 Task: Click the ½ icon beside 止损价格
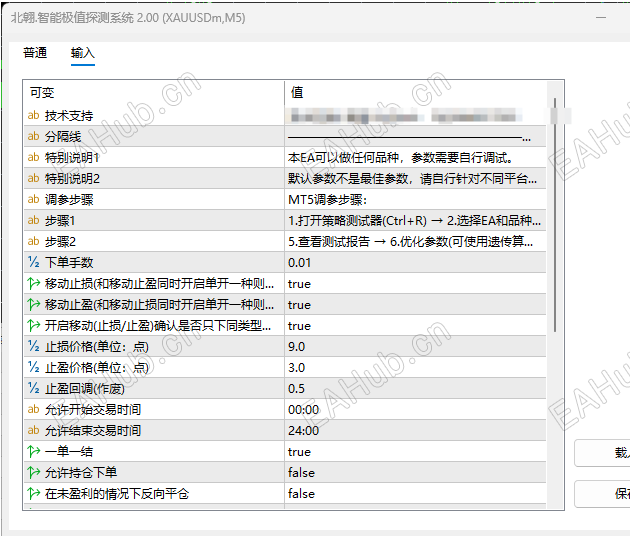[33, 346]
